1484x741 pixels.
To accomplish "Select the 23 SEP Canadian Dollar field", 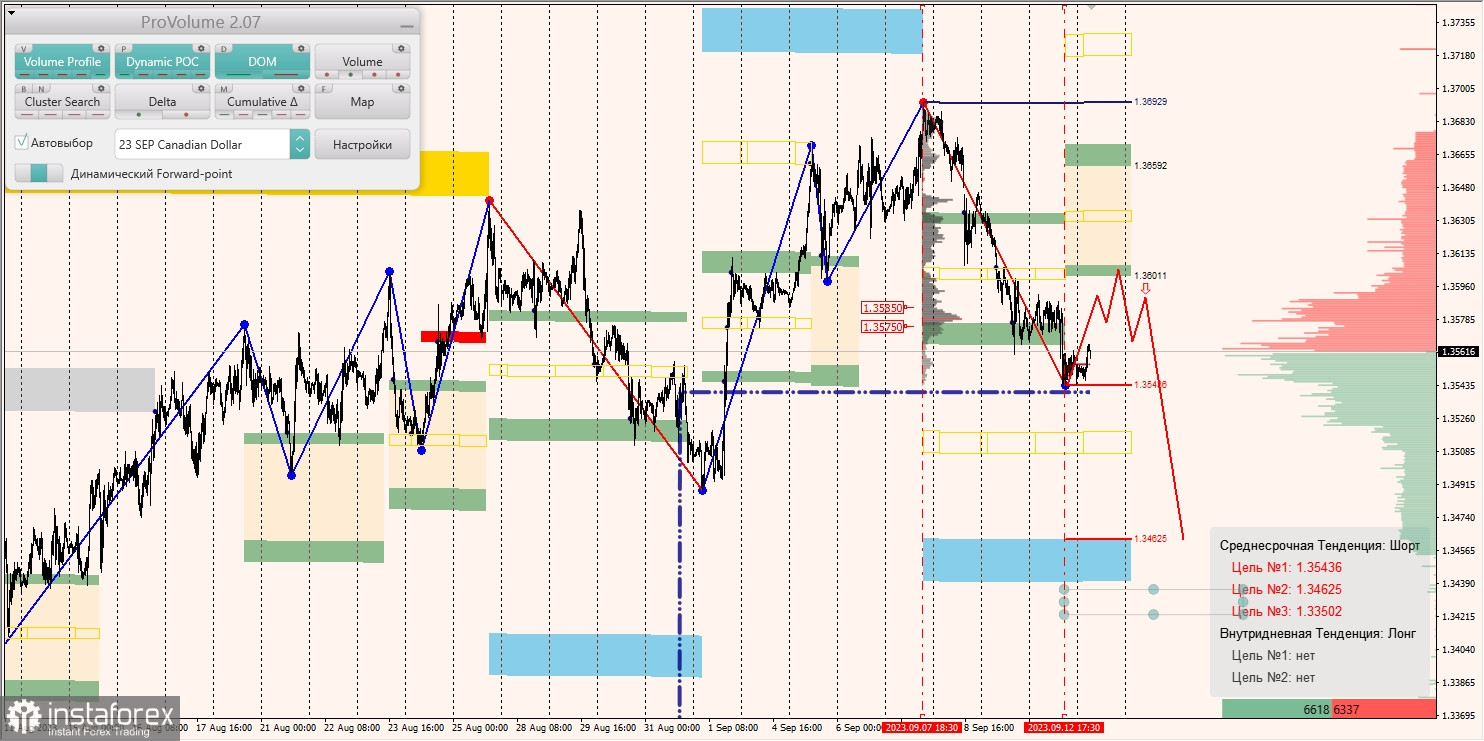I will coord(202,144).
